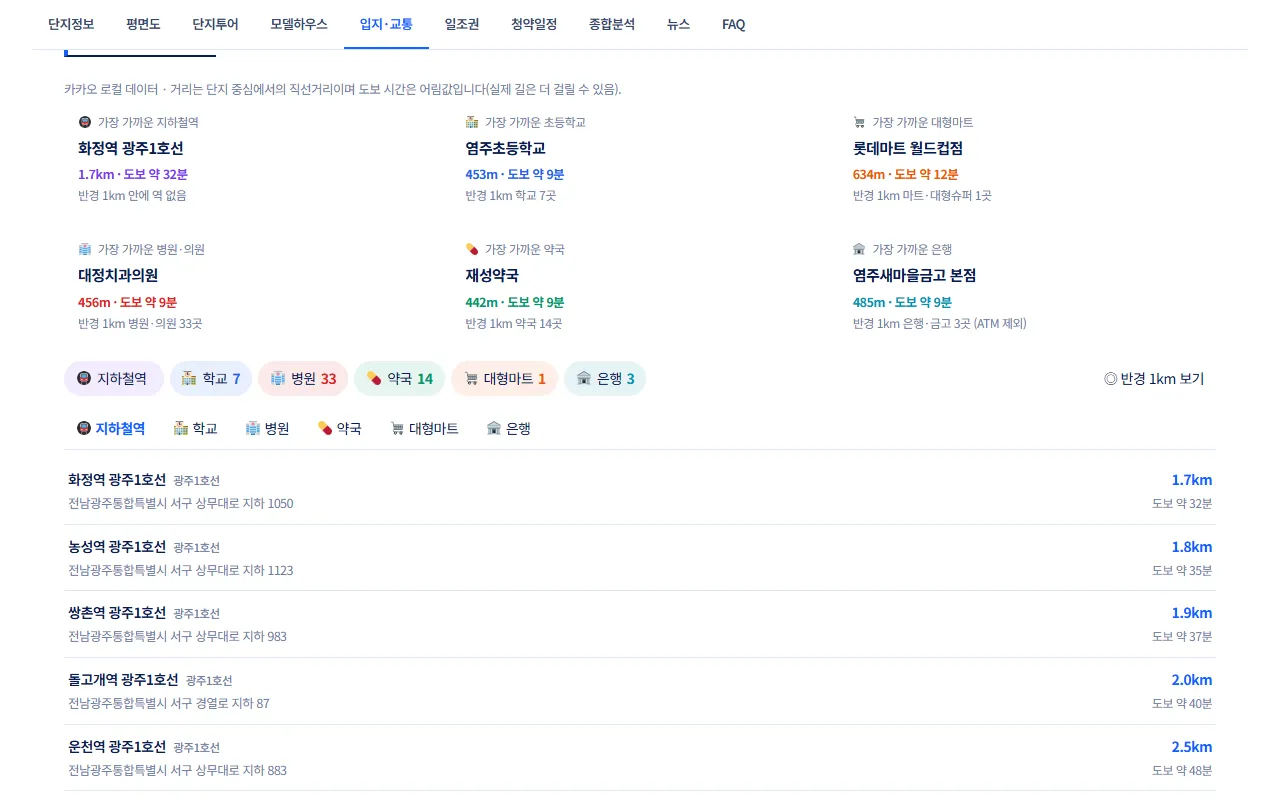Screen dimensions: 1280x800
Task: Open the 운천역 광주1호선 list entry
Action: point(640,758)
